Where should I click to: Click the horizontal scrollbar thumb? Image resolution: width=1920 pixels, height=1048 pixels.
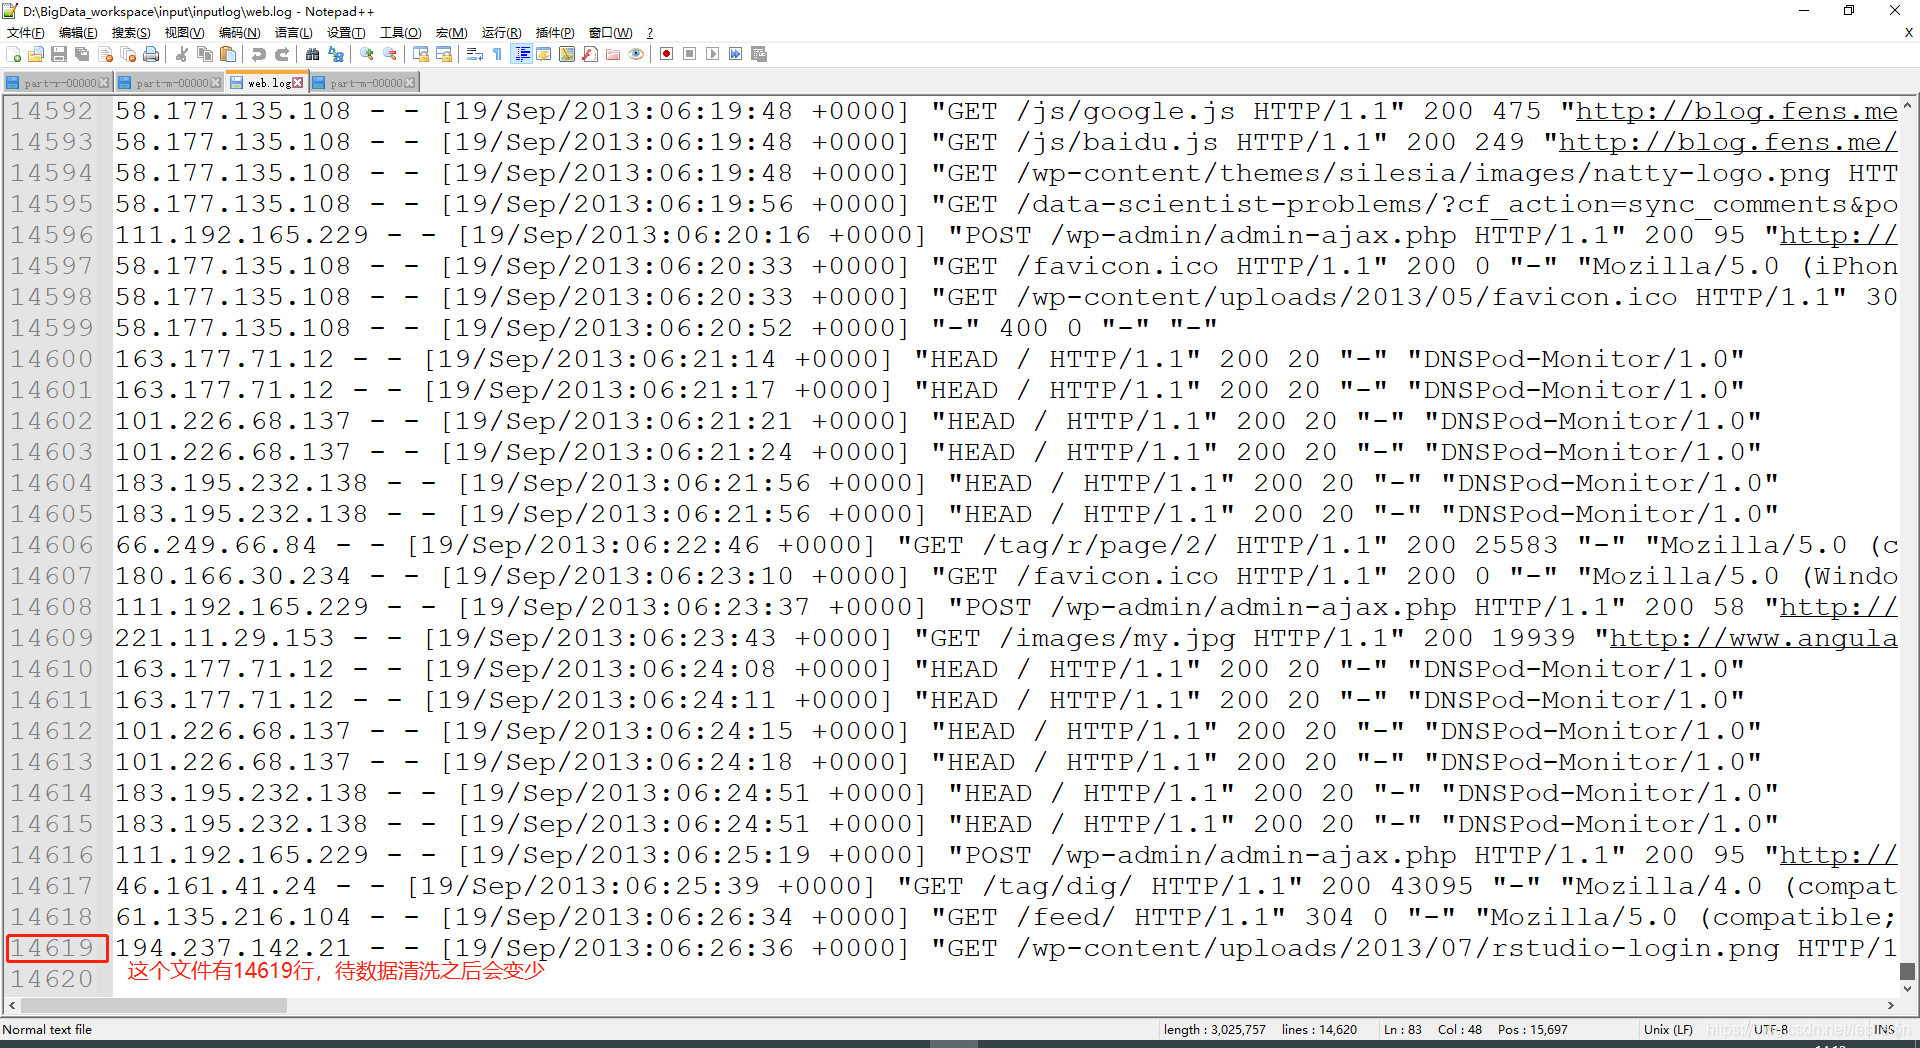(154, 1006)
